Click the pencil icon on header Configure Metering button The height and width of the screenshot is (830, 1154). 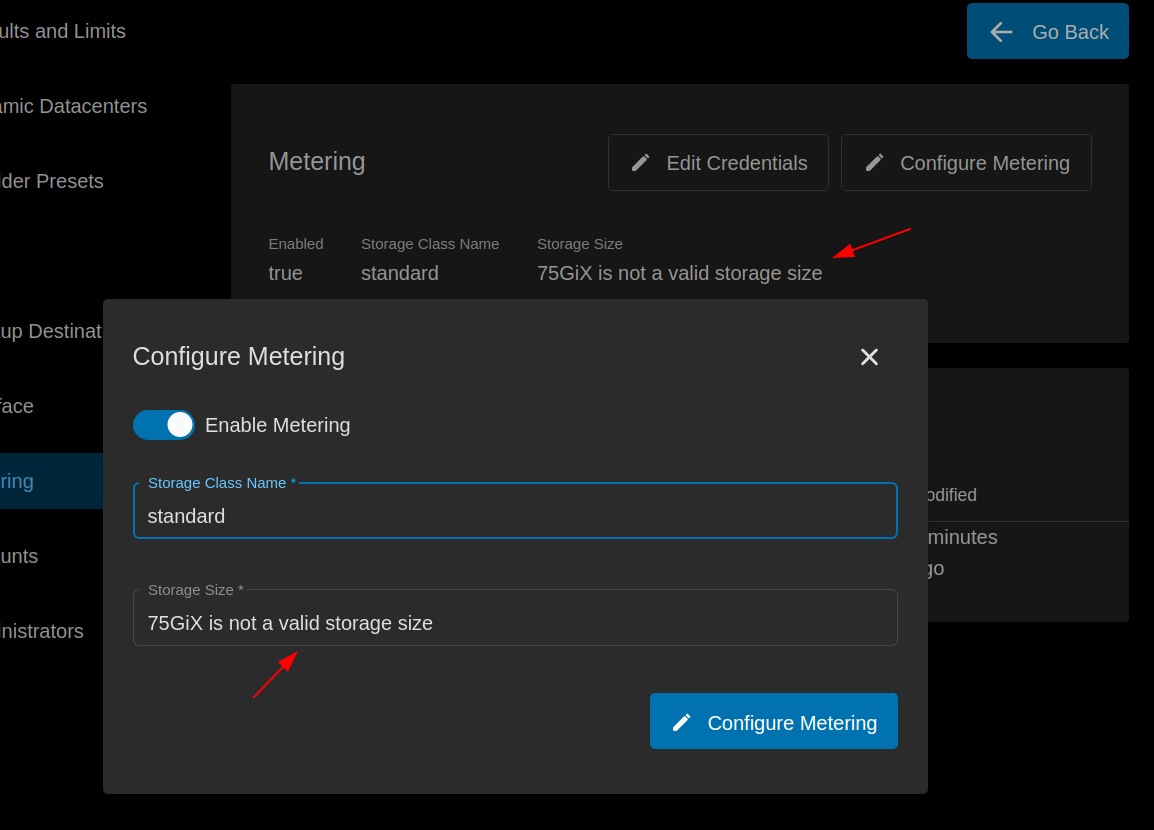click(x=875, y=161)
